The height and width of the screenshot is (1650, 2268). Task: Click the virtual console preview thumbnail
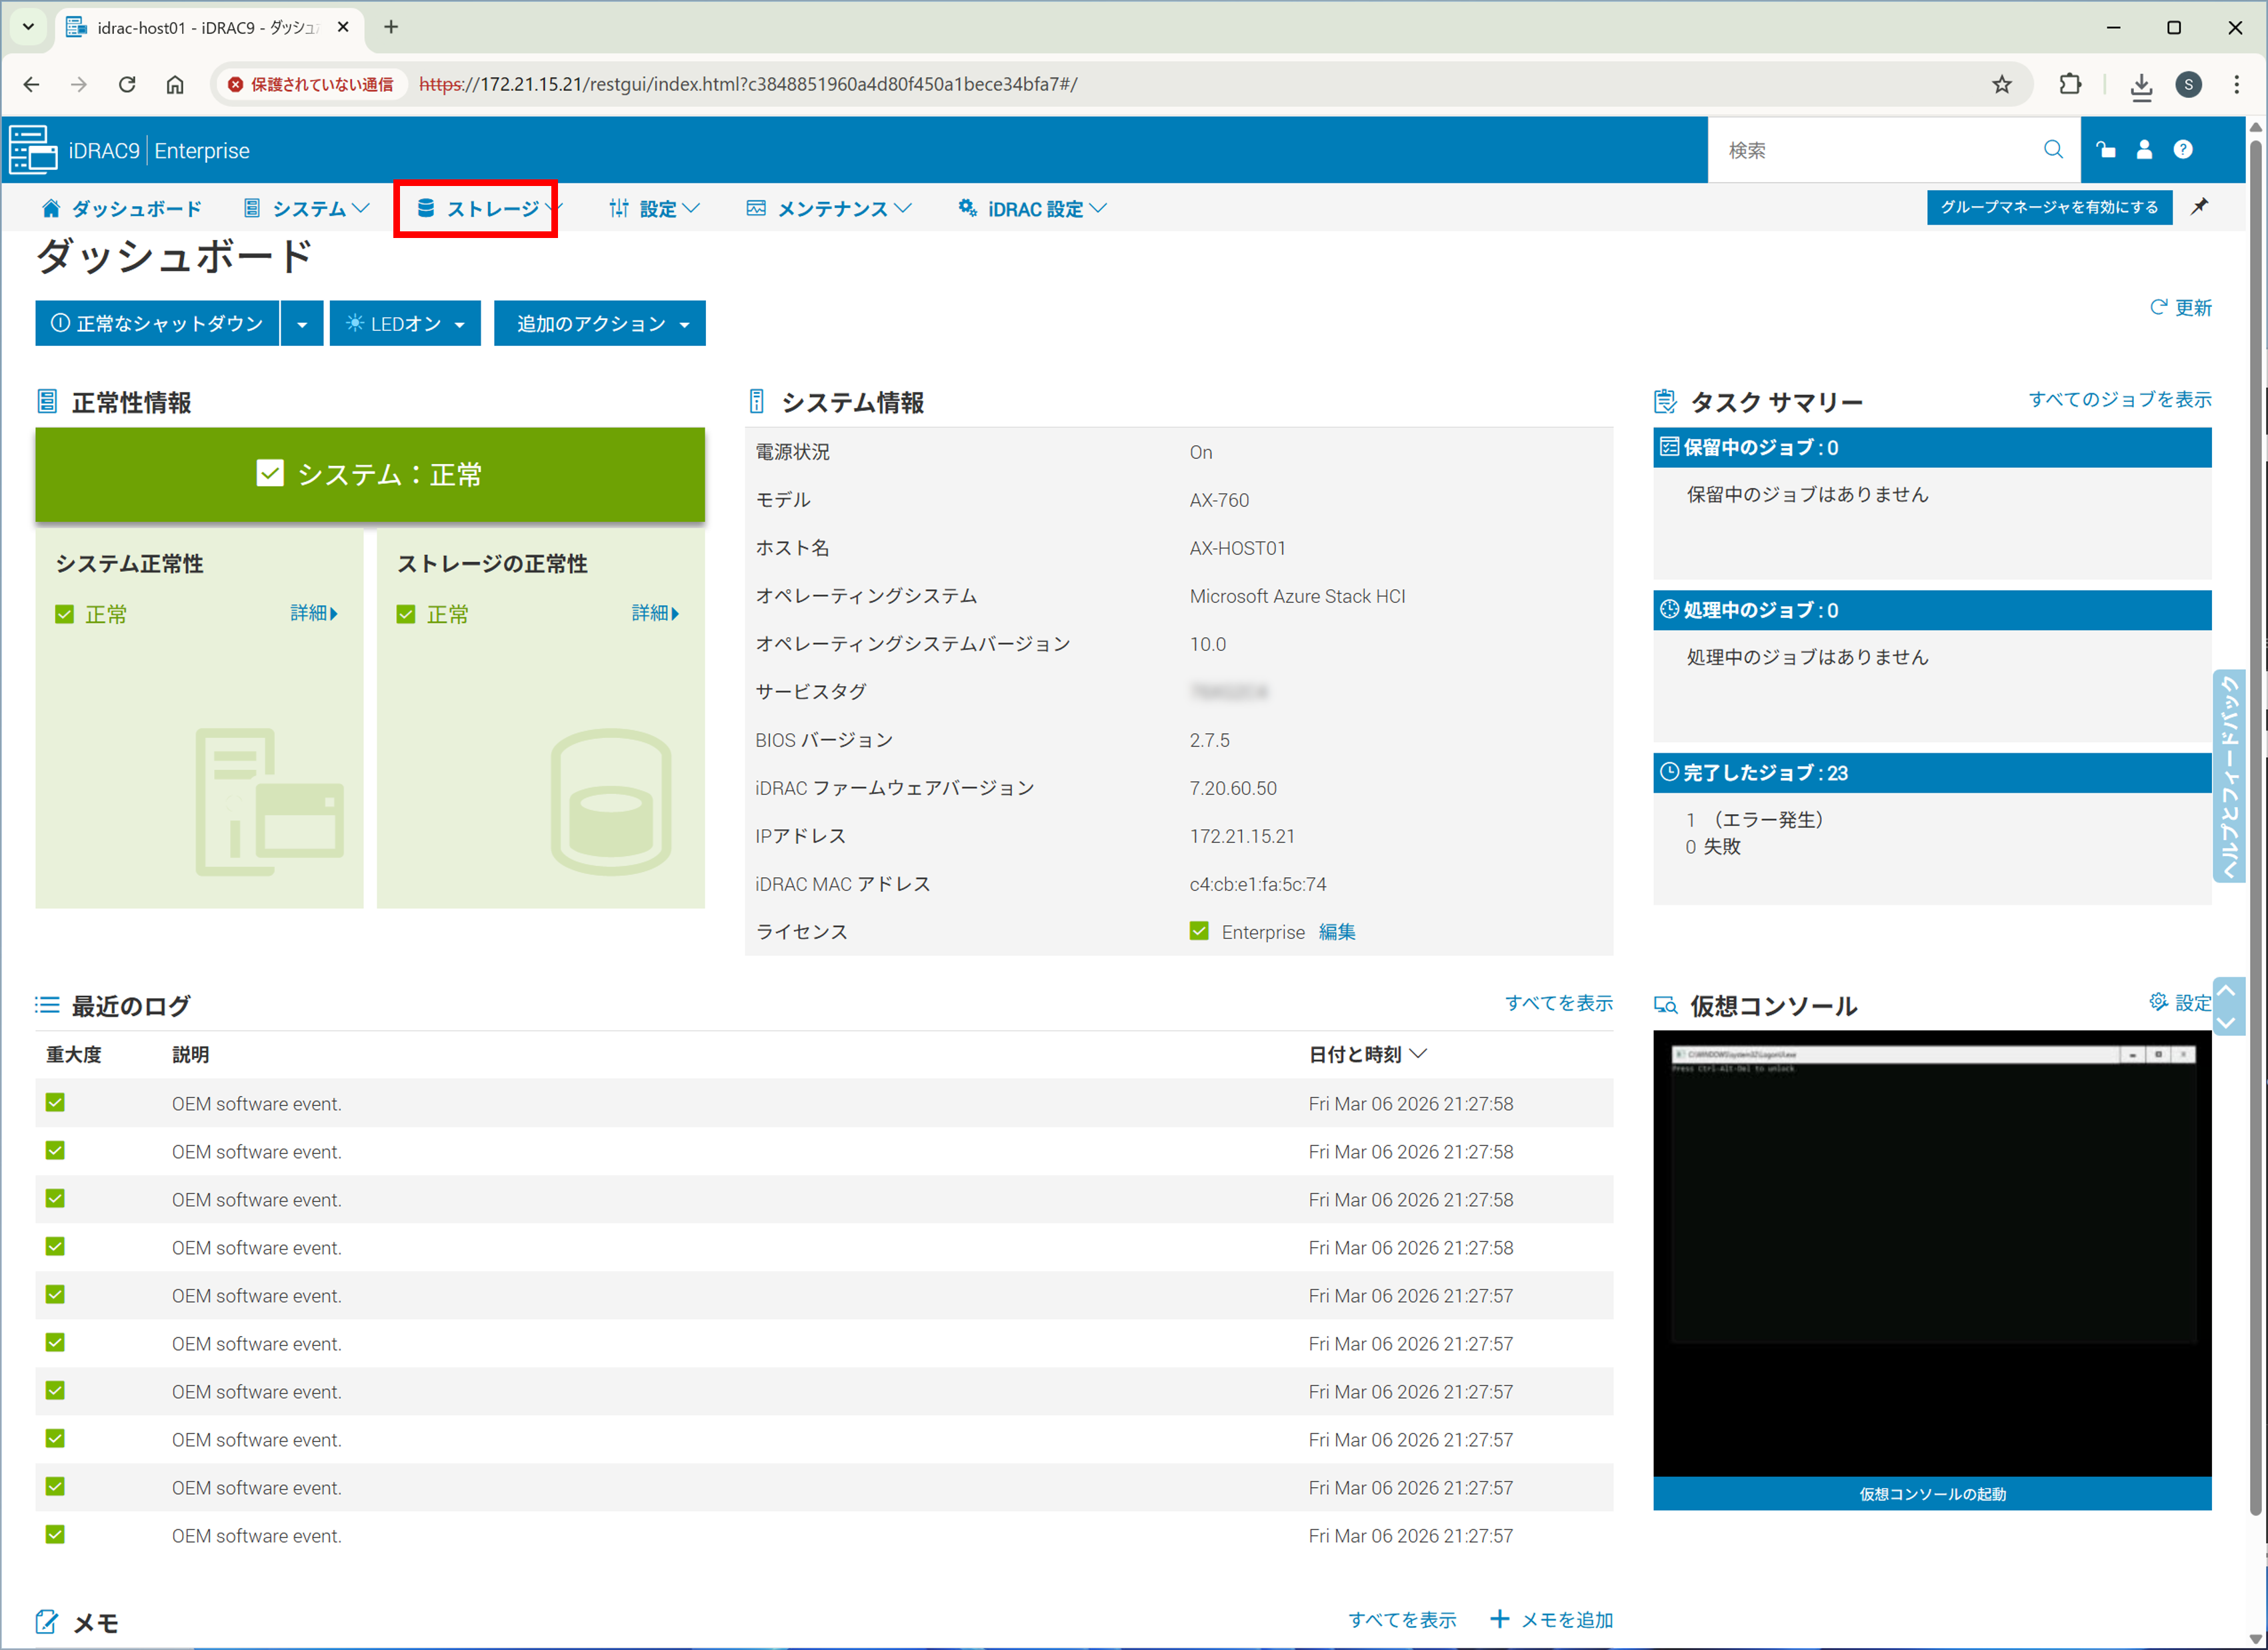pos(1931,1251)
